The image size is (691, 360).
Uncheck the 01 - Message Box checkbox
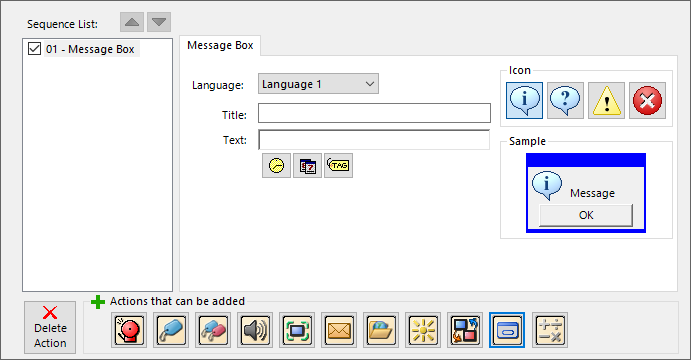[34, 48]
